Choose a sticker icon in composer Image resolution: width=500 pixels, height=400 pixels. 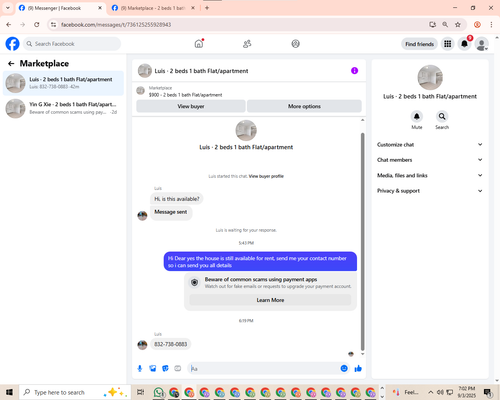coord(165,368)
